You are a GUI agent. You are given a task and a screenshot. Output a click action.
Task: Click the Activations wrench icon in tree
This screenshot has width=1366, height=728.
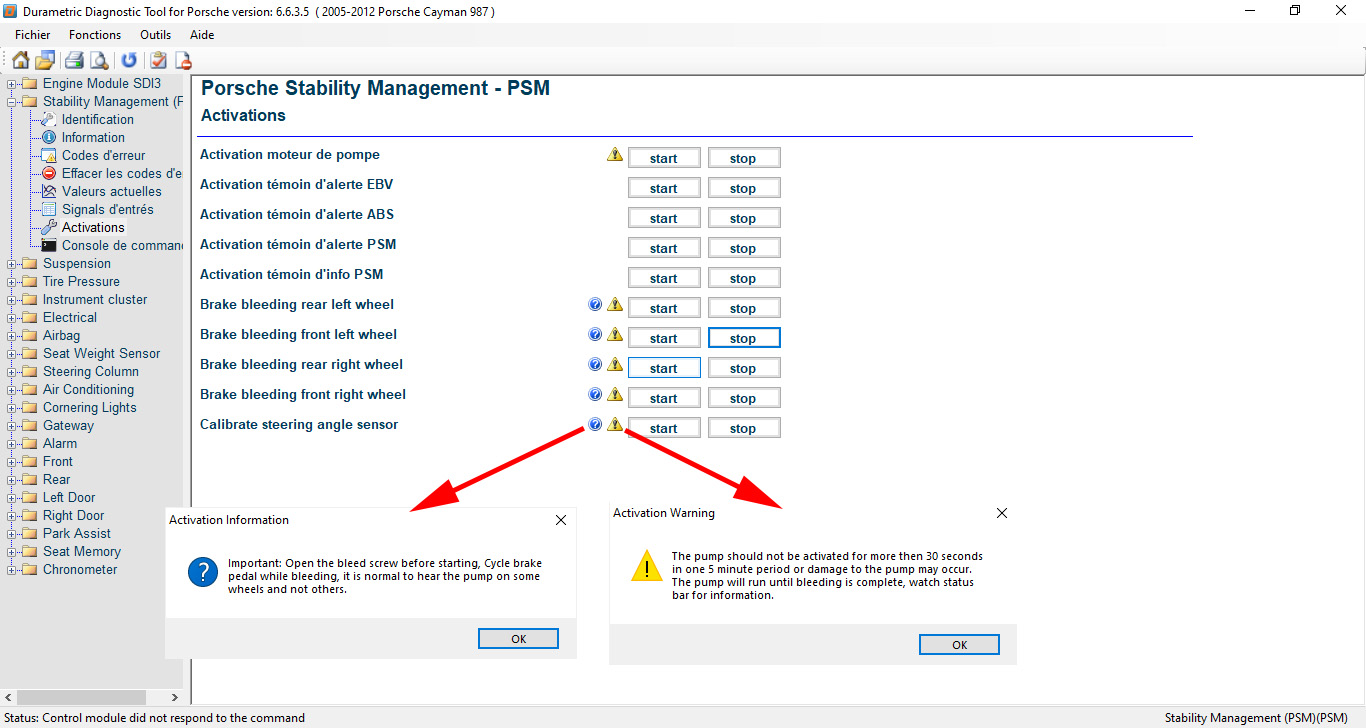point(49,227)
